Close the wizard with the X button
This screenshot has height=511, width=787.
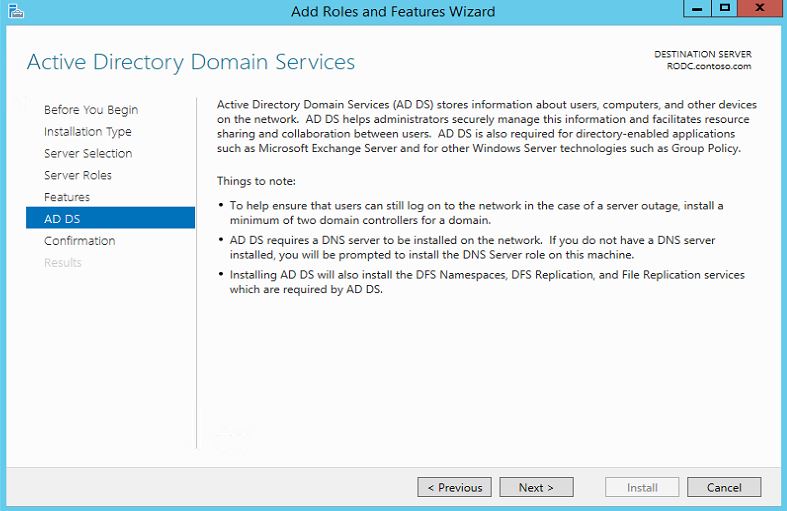coord(759,8)
